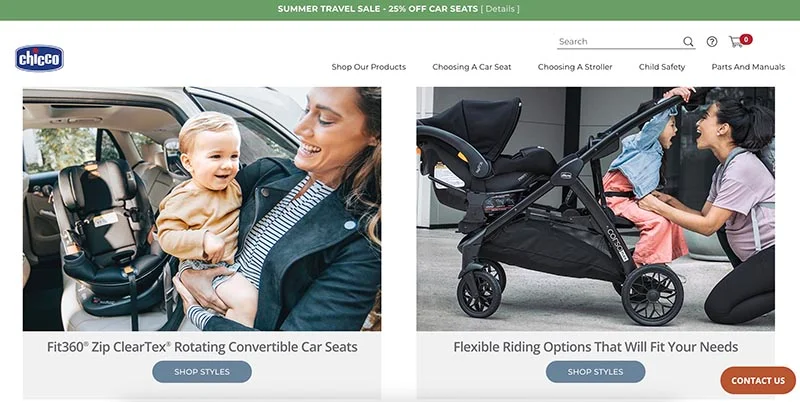Click Shop Styles under car seats
The height and width of the screenshot is (402, 800).
[x=202, y=372]
